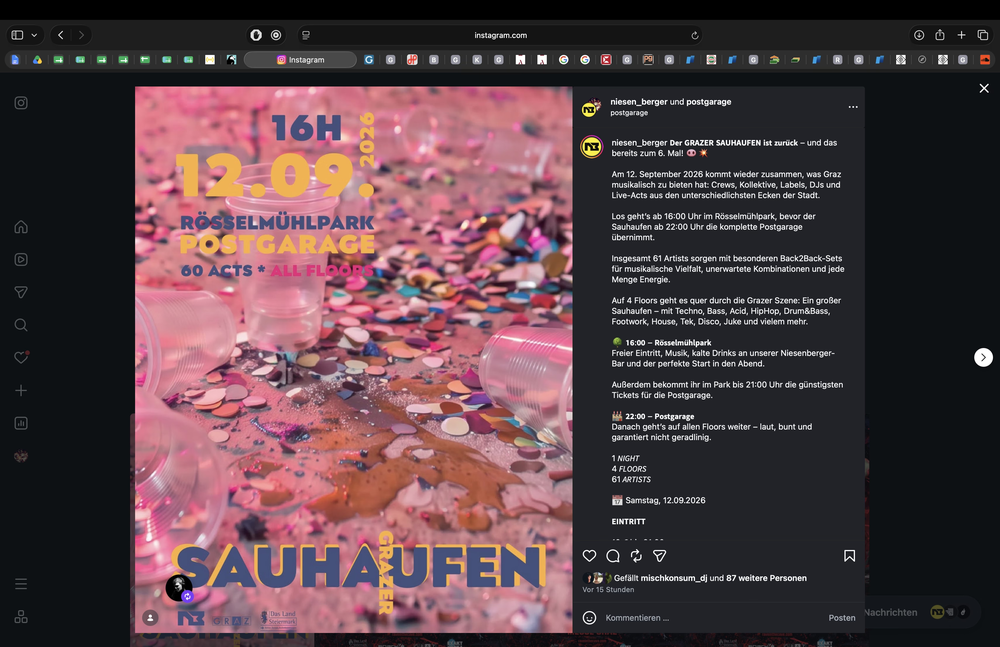Screen dimensions: 1000x647
Task: Save the post with the bookmark icon
Action: click(x=849, y=556)
